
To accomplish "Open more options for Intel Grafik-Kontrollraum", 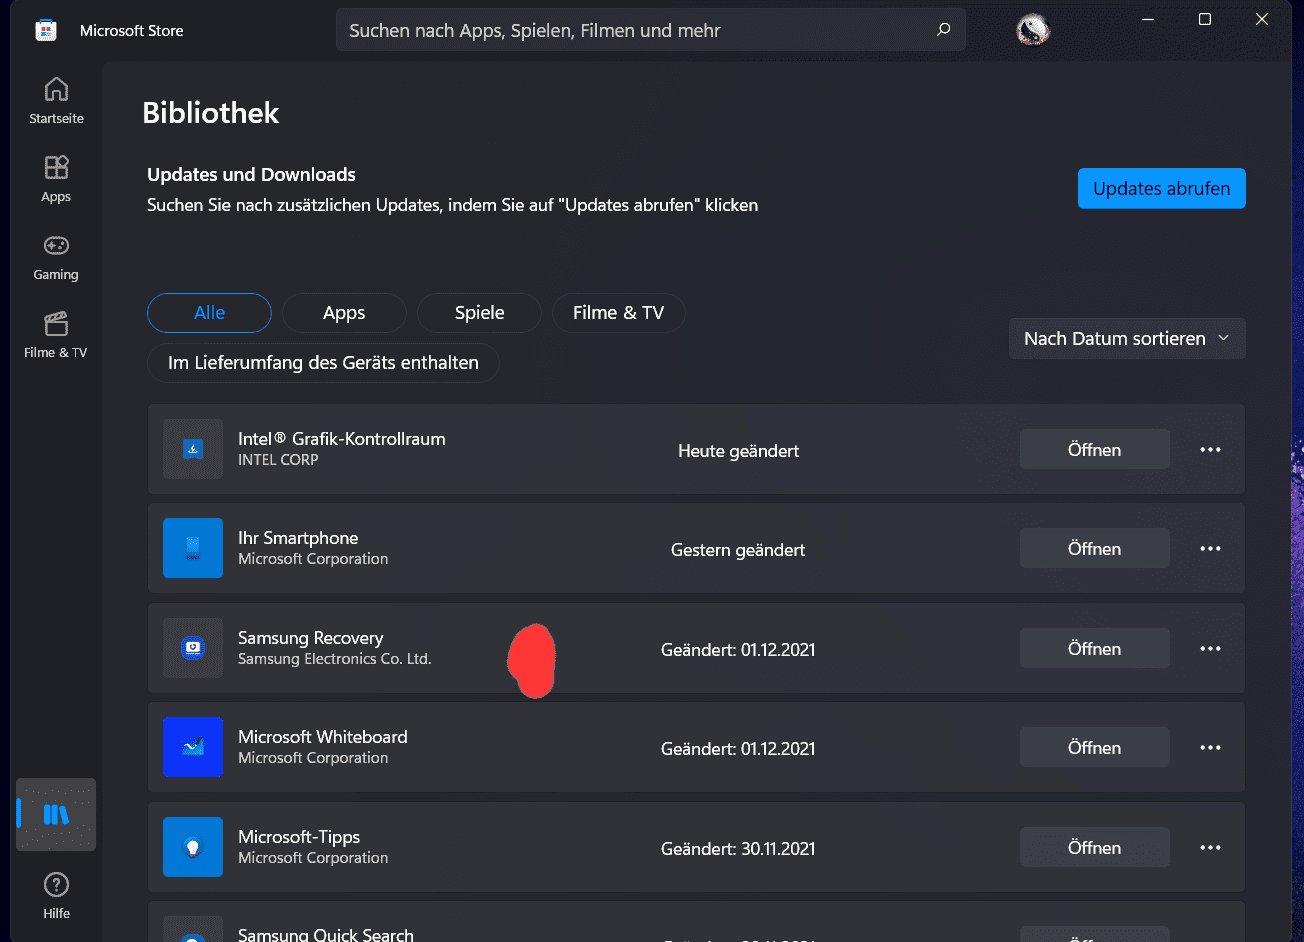I will click(x=1210, y=450).
